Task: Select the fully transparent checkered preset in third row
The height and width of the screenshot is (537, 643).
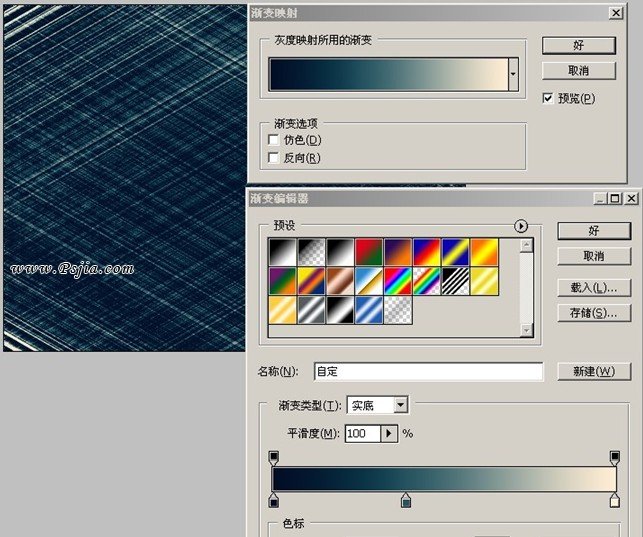Action: point(397,310)
